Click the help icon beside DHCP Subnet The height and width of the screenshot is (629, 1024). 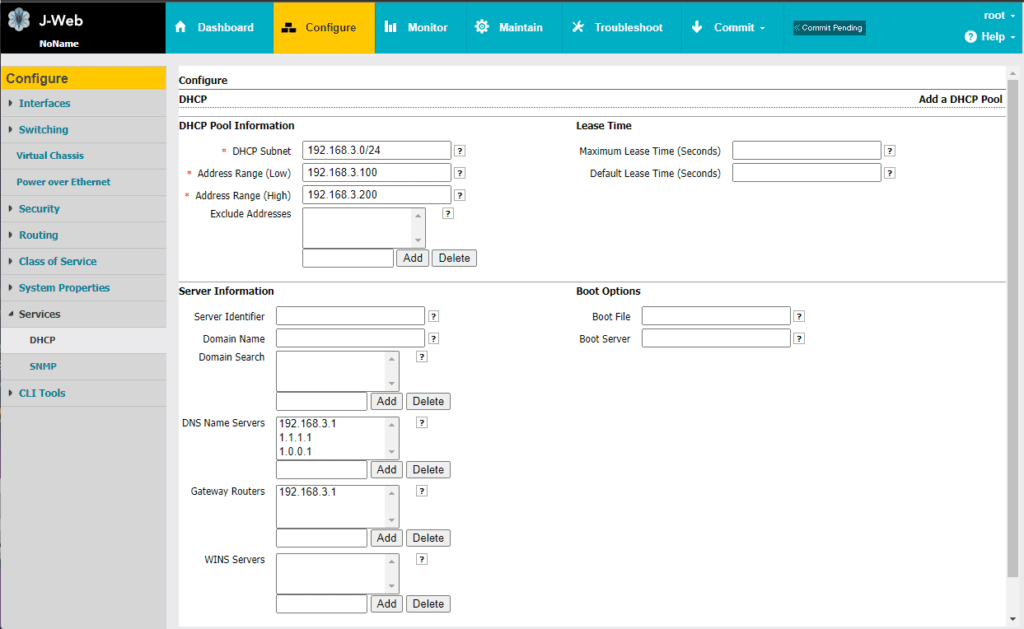[x=460, y=151]
